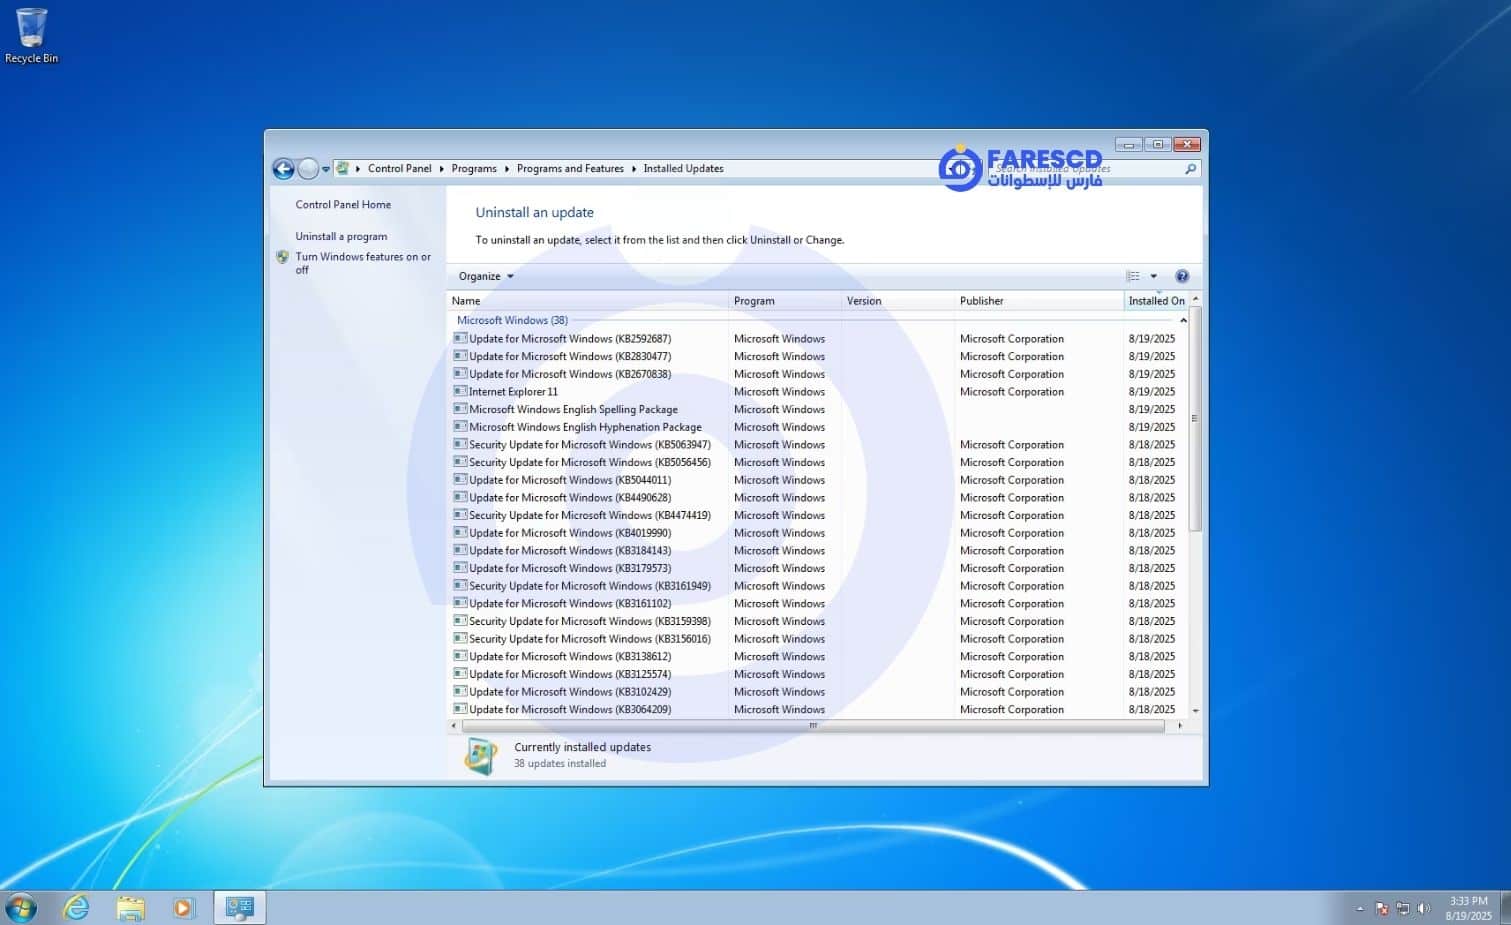1511x925 pixels.
Task: Click the Control Panel breadcrumb
Action: click(x=400, y=168)
